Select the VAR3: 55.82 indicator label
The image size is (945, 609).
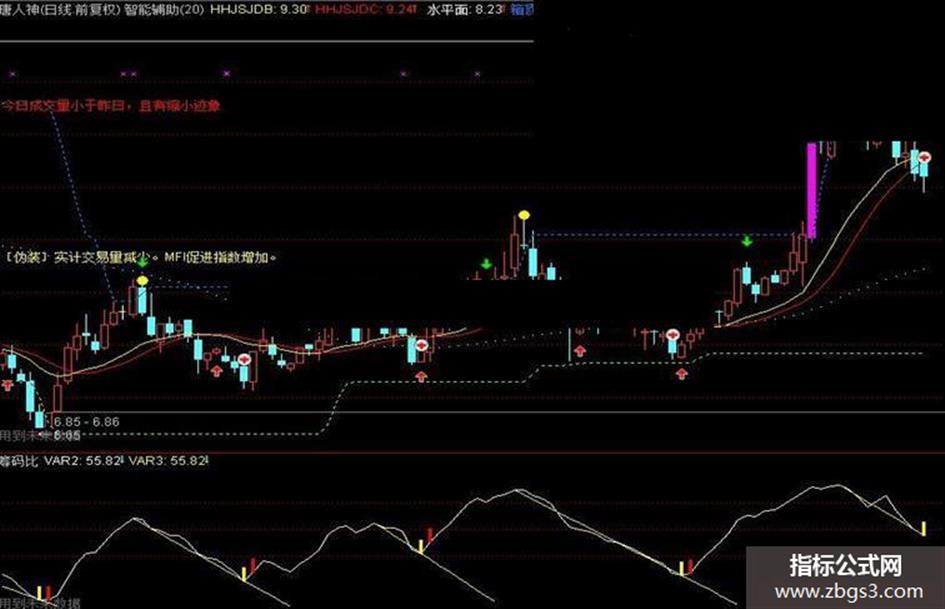pyautogui.click(x=168, y=461)
